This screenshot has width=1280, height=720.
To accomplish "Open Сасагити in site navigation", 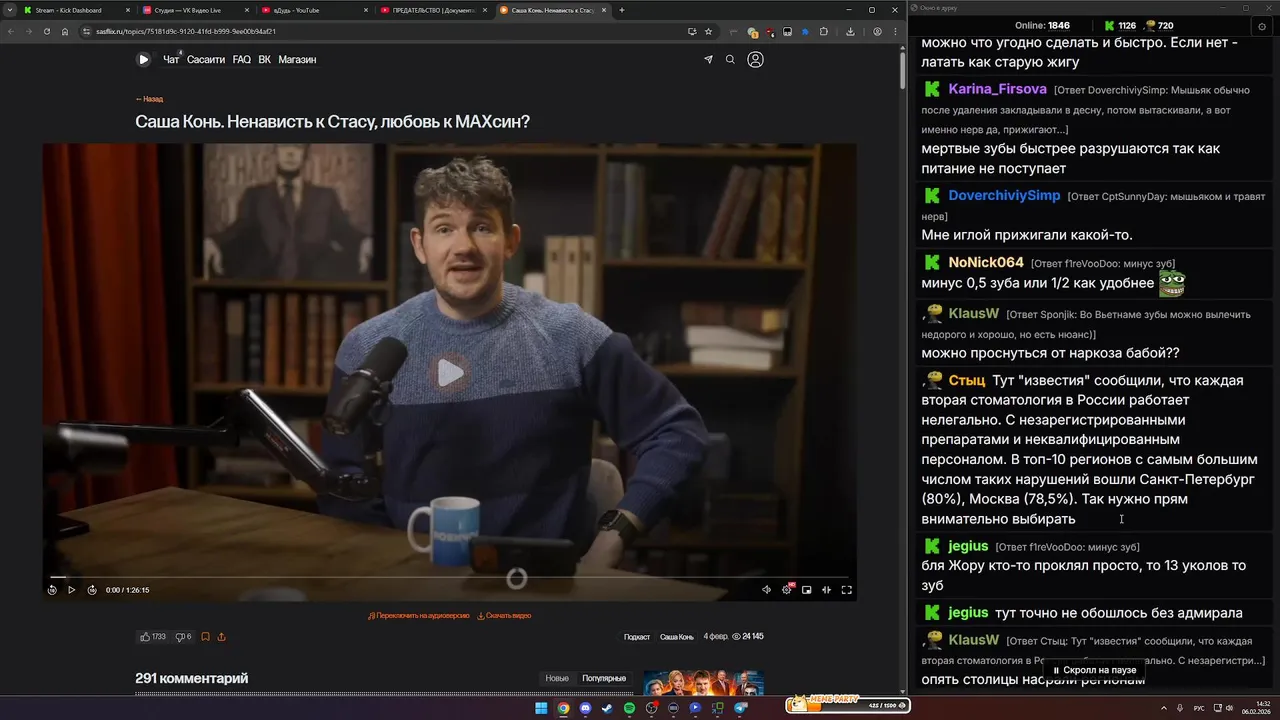I will (206, 60).
